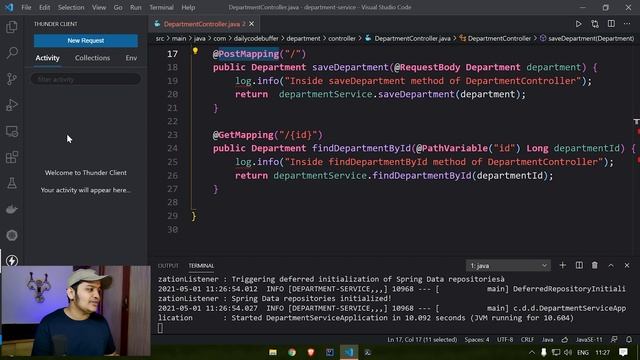Click 'department' breadcrumb segment
640x360 pixels.
pos(303,38)
